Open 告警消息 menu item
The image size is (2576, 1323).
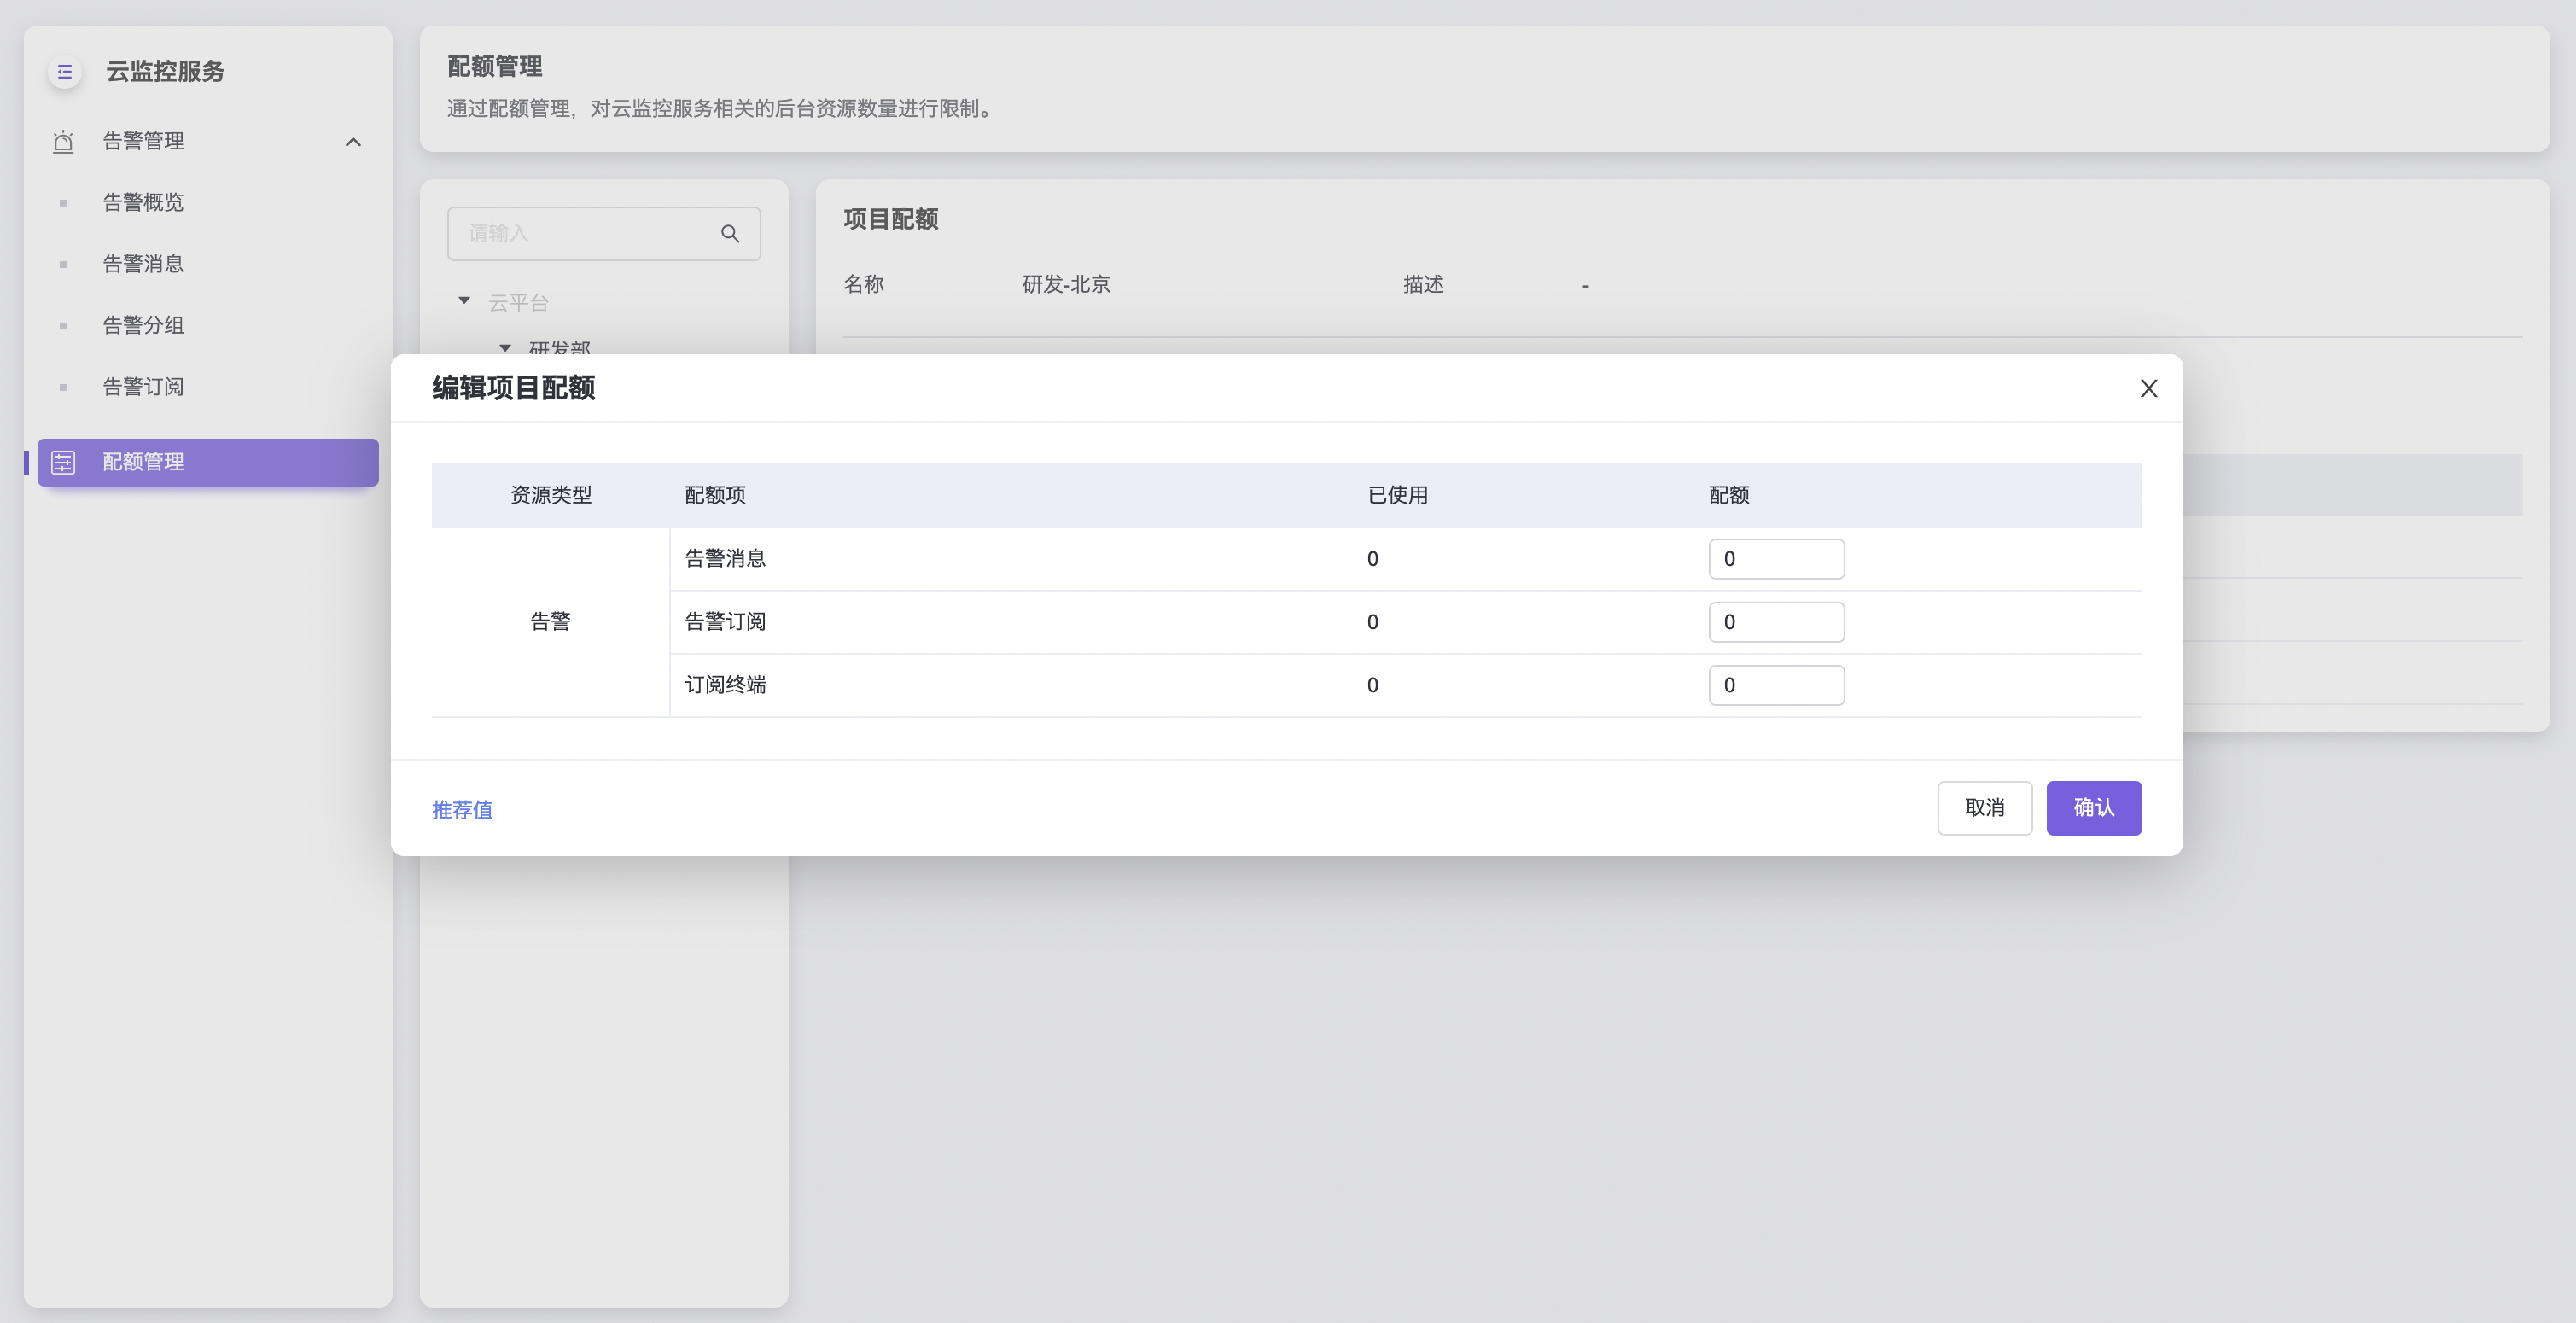tap(143, 264)
